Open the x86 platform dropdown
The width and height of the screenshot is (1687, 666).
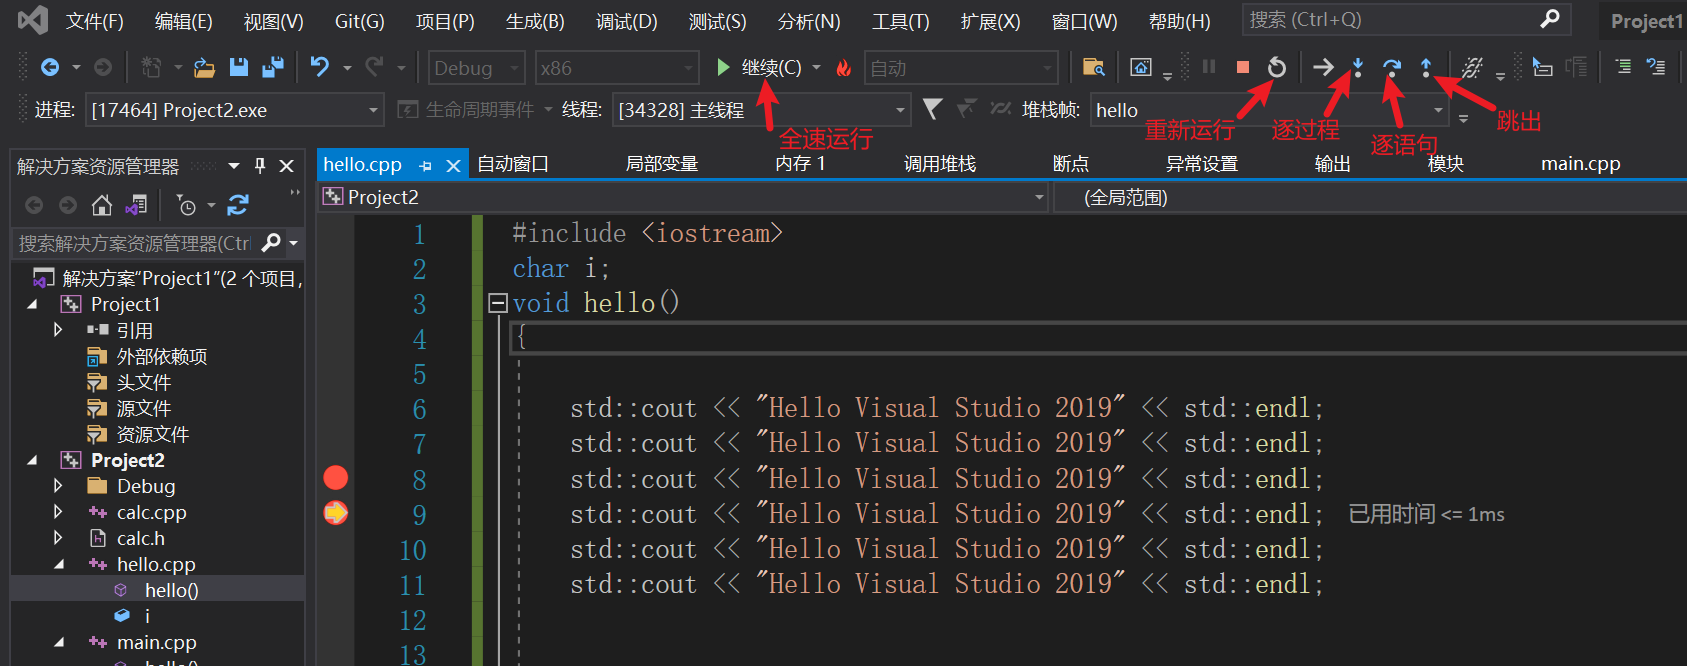pos(617,68)
